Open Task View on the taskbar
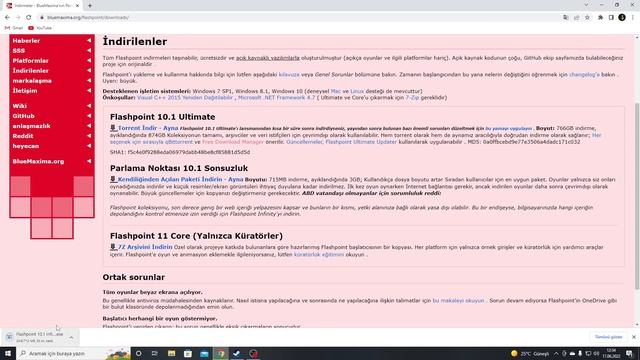The height and width of the screenshot is (360, 640). [x=155, y=353]
